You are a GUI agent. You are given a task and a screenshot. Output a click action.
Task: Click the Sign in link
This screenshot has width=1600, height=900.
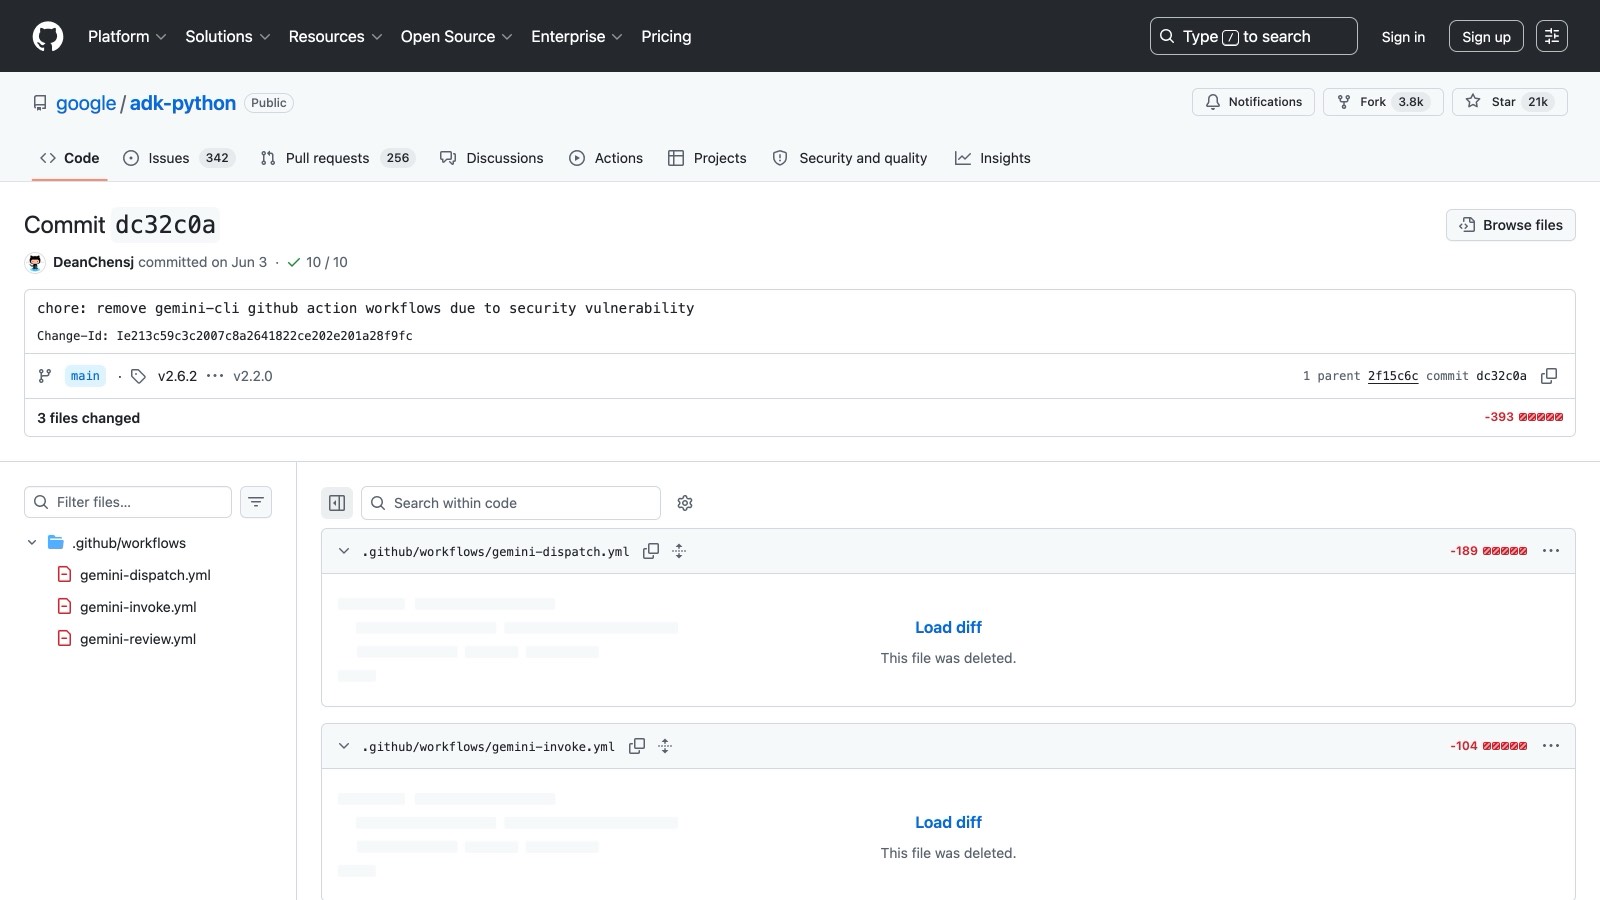point(1403,36)
